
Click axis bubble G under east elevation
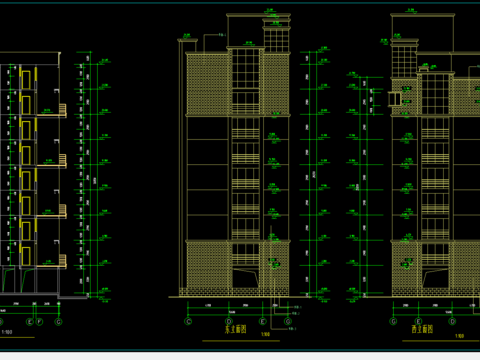pos(288,321)
